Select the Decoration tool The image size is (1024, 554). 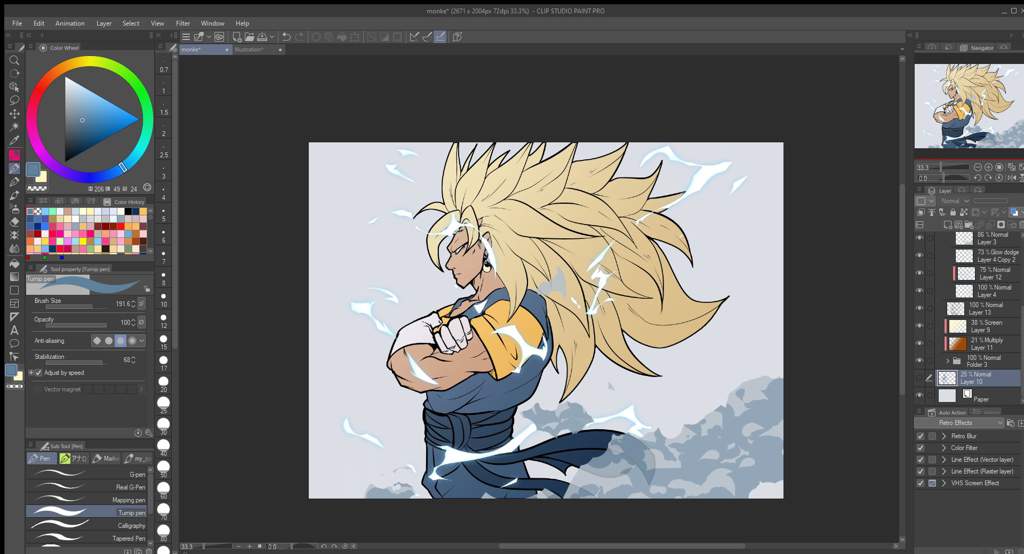click(14, 235)
